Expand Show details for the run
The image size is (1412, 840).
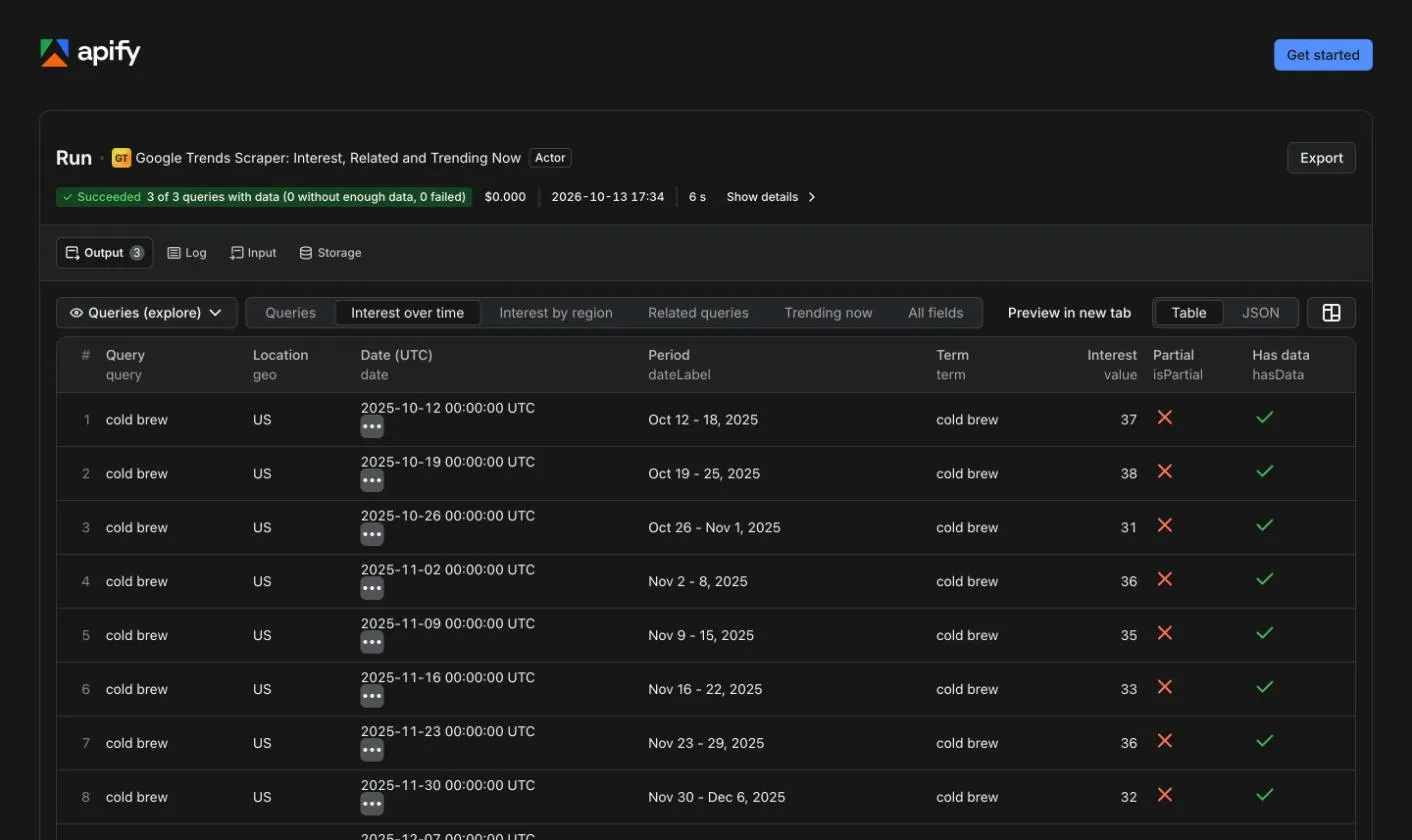[x=771, y=197]
